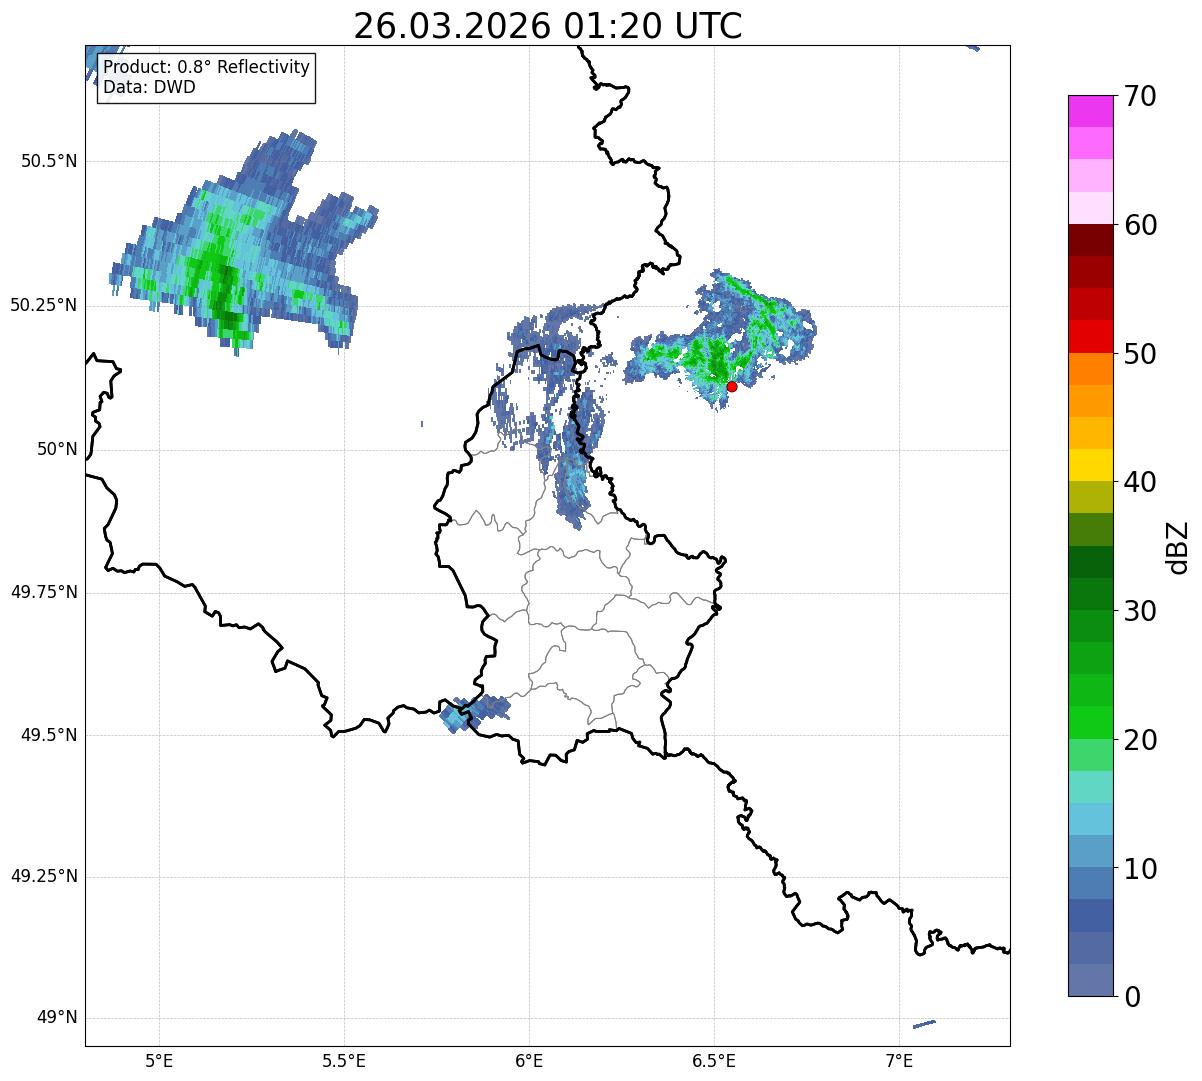The height and width of the screenshot is (1081, 1202).
Task: Click the 5°E longitude label
Action: [x=159, y=1061]
